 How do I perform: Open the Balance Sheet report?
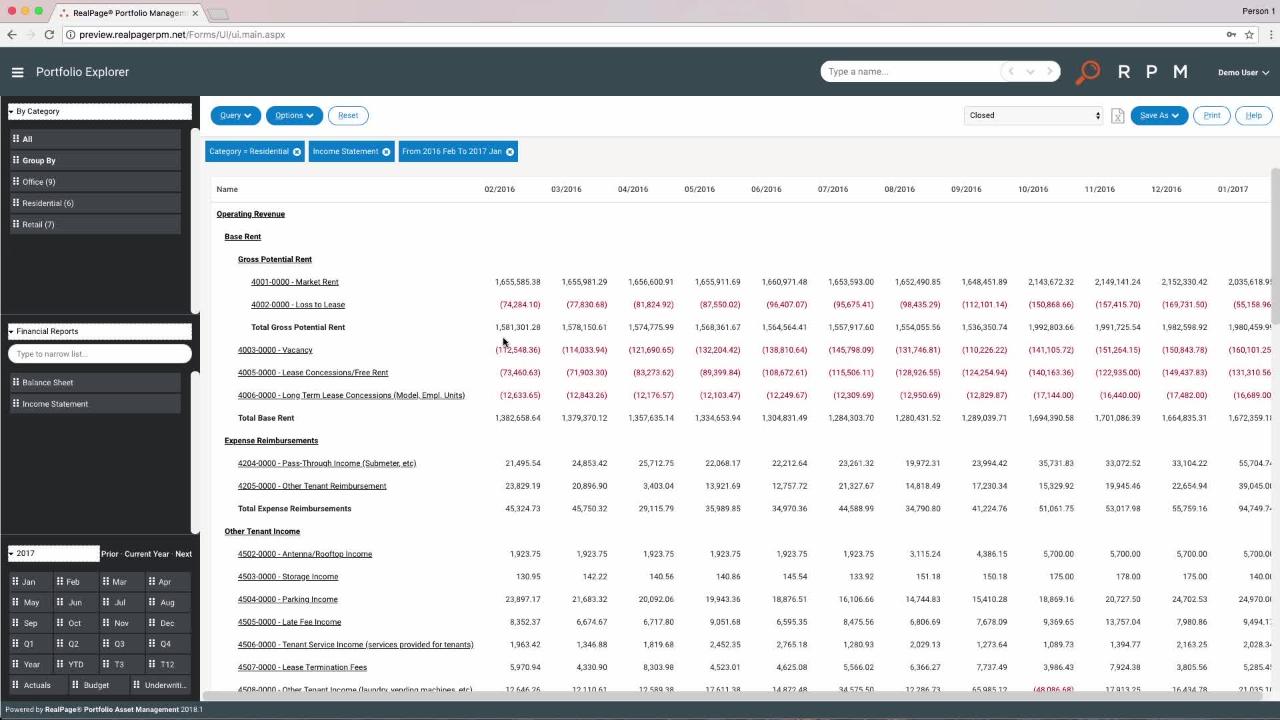[x=96, y=382]
